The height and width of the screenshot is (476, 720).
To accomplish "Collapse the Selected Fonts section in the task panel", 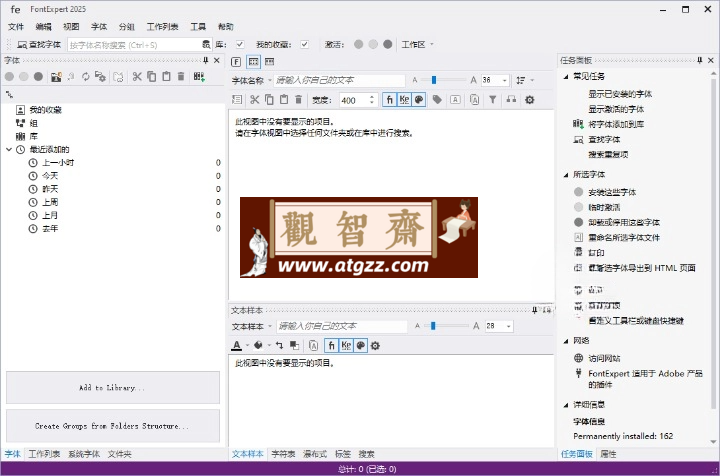I will point(566,175).
